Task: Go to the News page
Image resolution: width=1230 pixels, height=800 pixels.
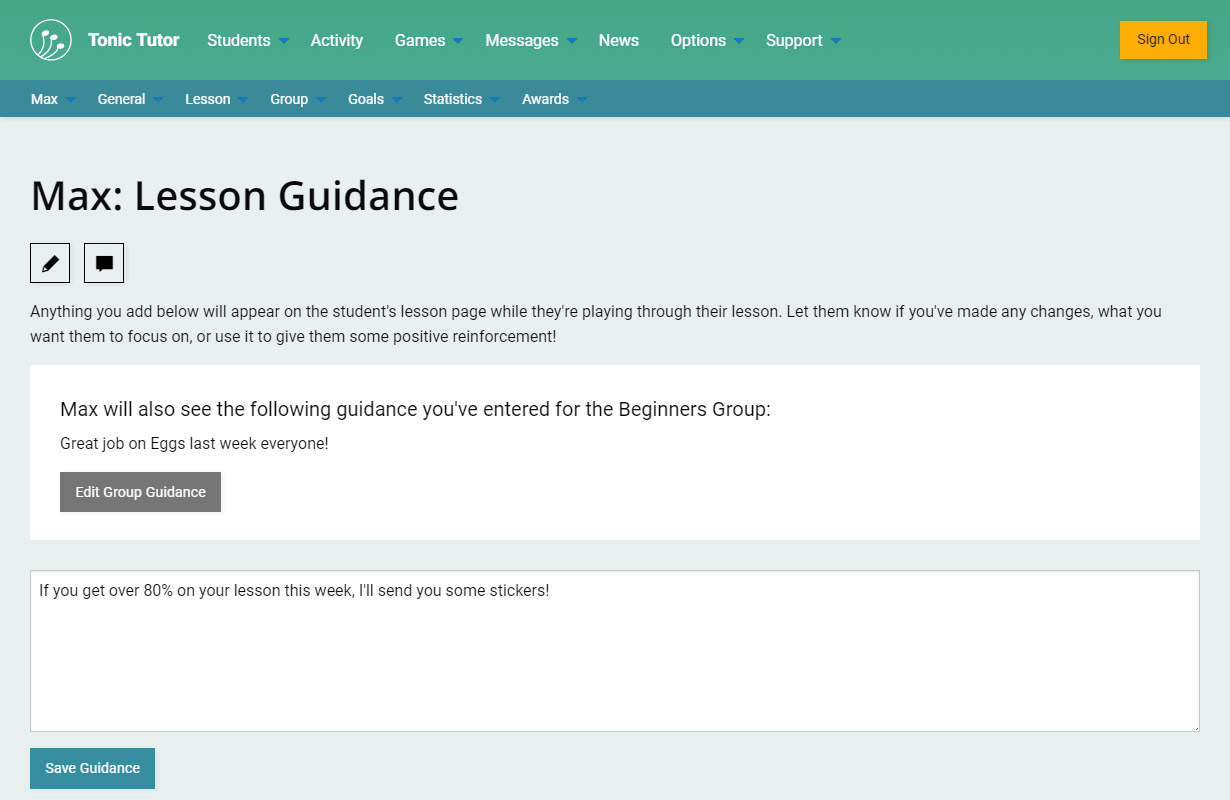Action: (x=618, y=40)
